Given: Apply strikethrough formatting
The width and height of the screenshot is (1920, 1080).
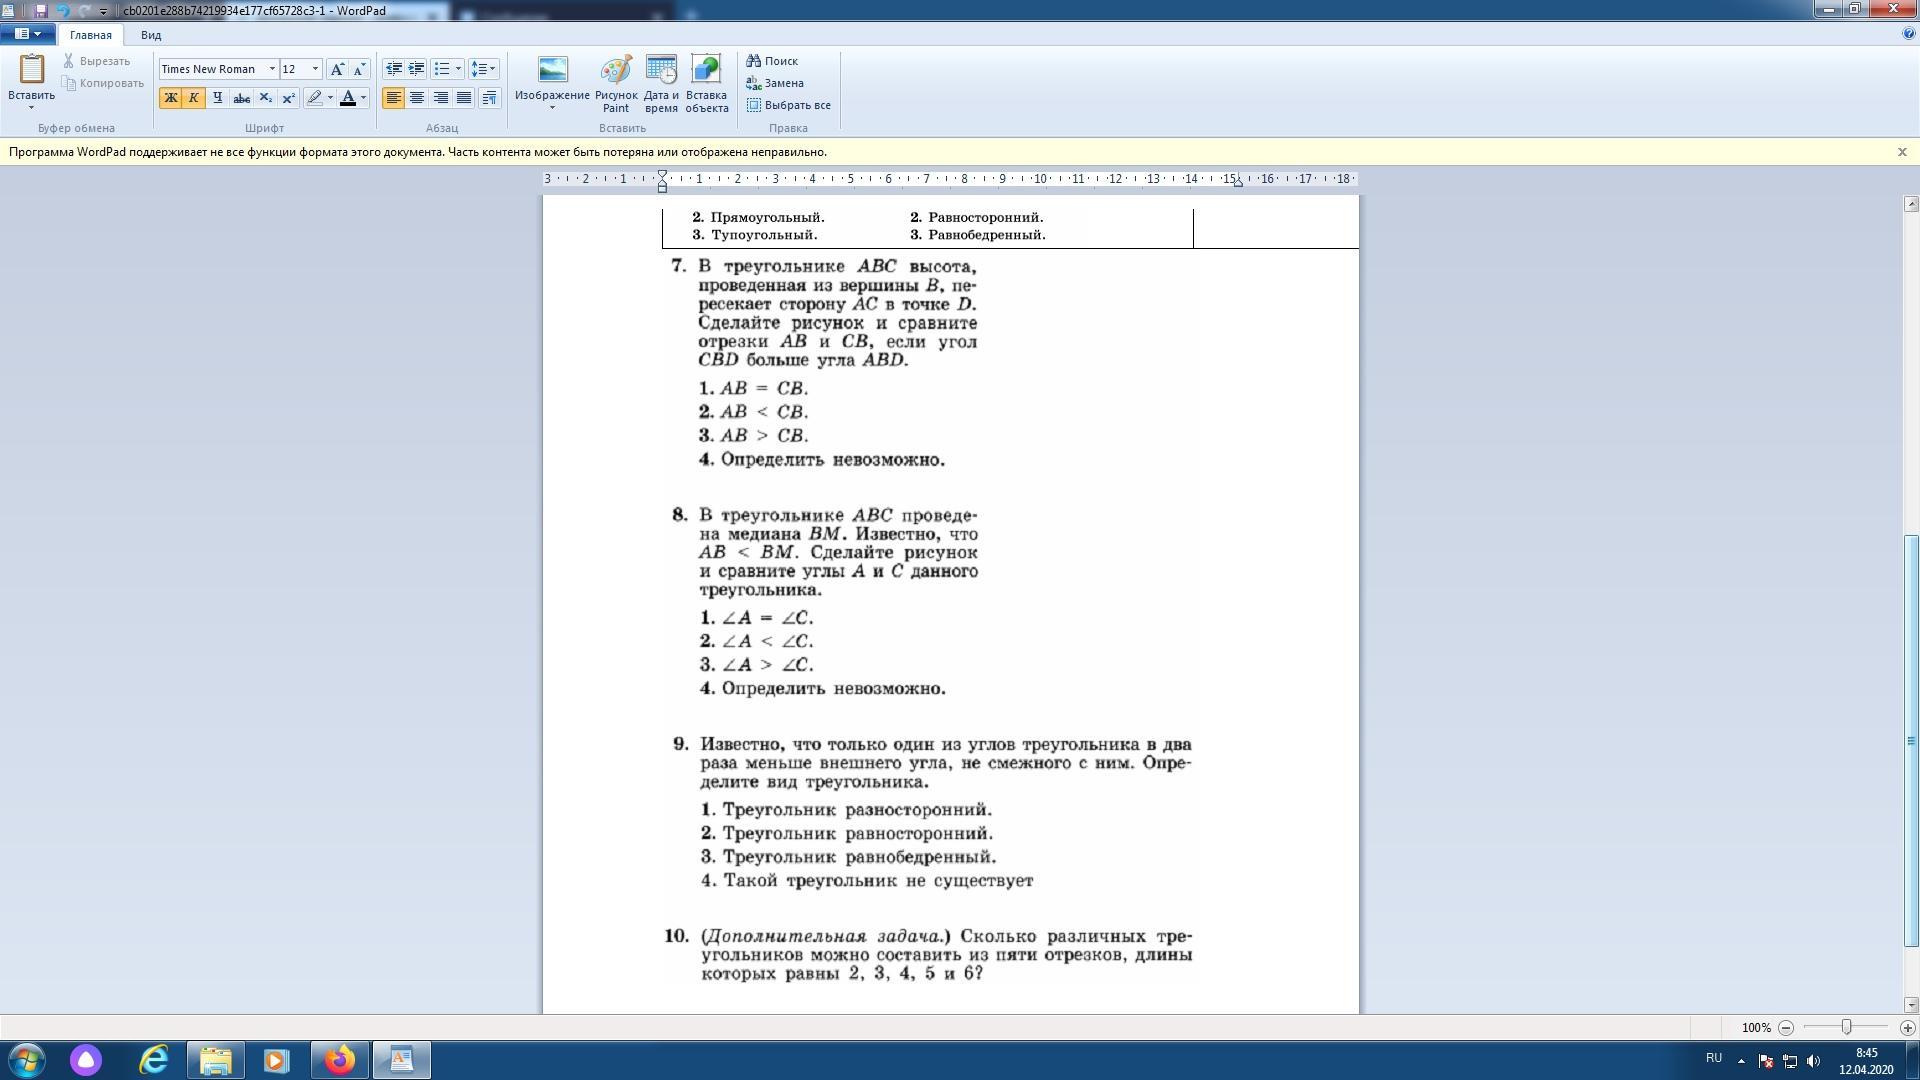Looking at the screenshot, I should [x=241, y=98].
